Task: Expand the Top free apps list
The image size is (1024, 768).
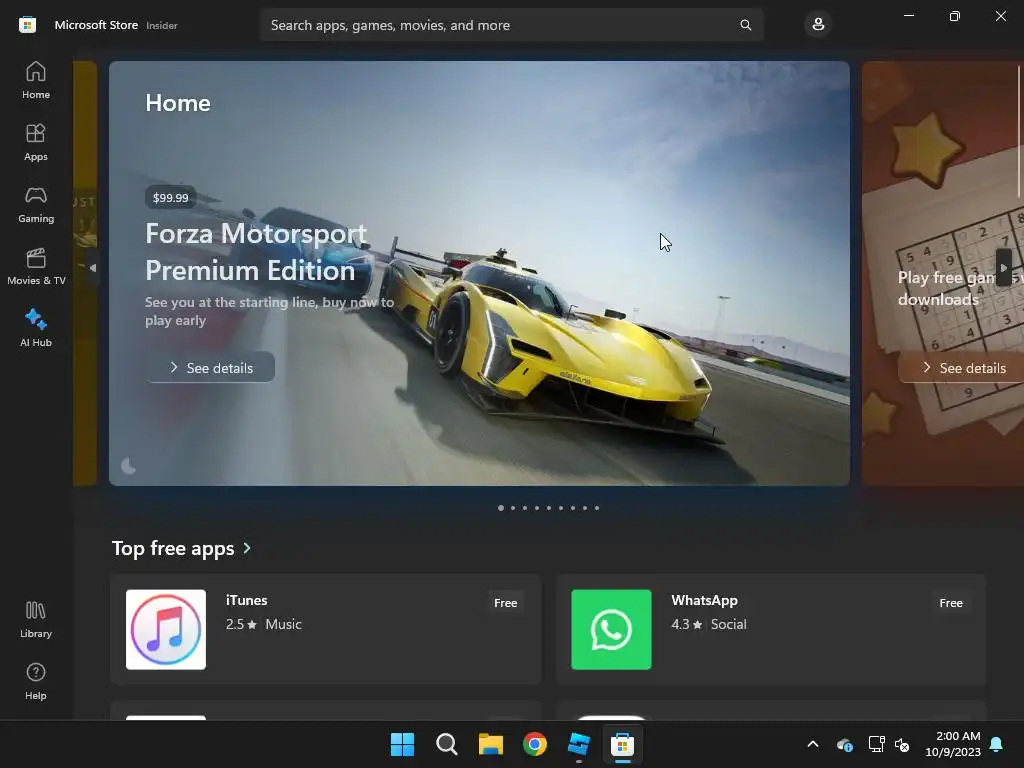Action: tap(247, 548)
